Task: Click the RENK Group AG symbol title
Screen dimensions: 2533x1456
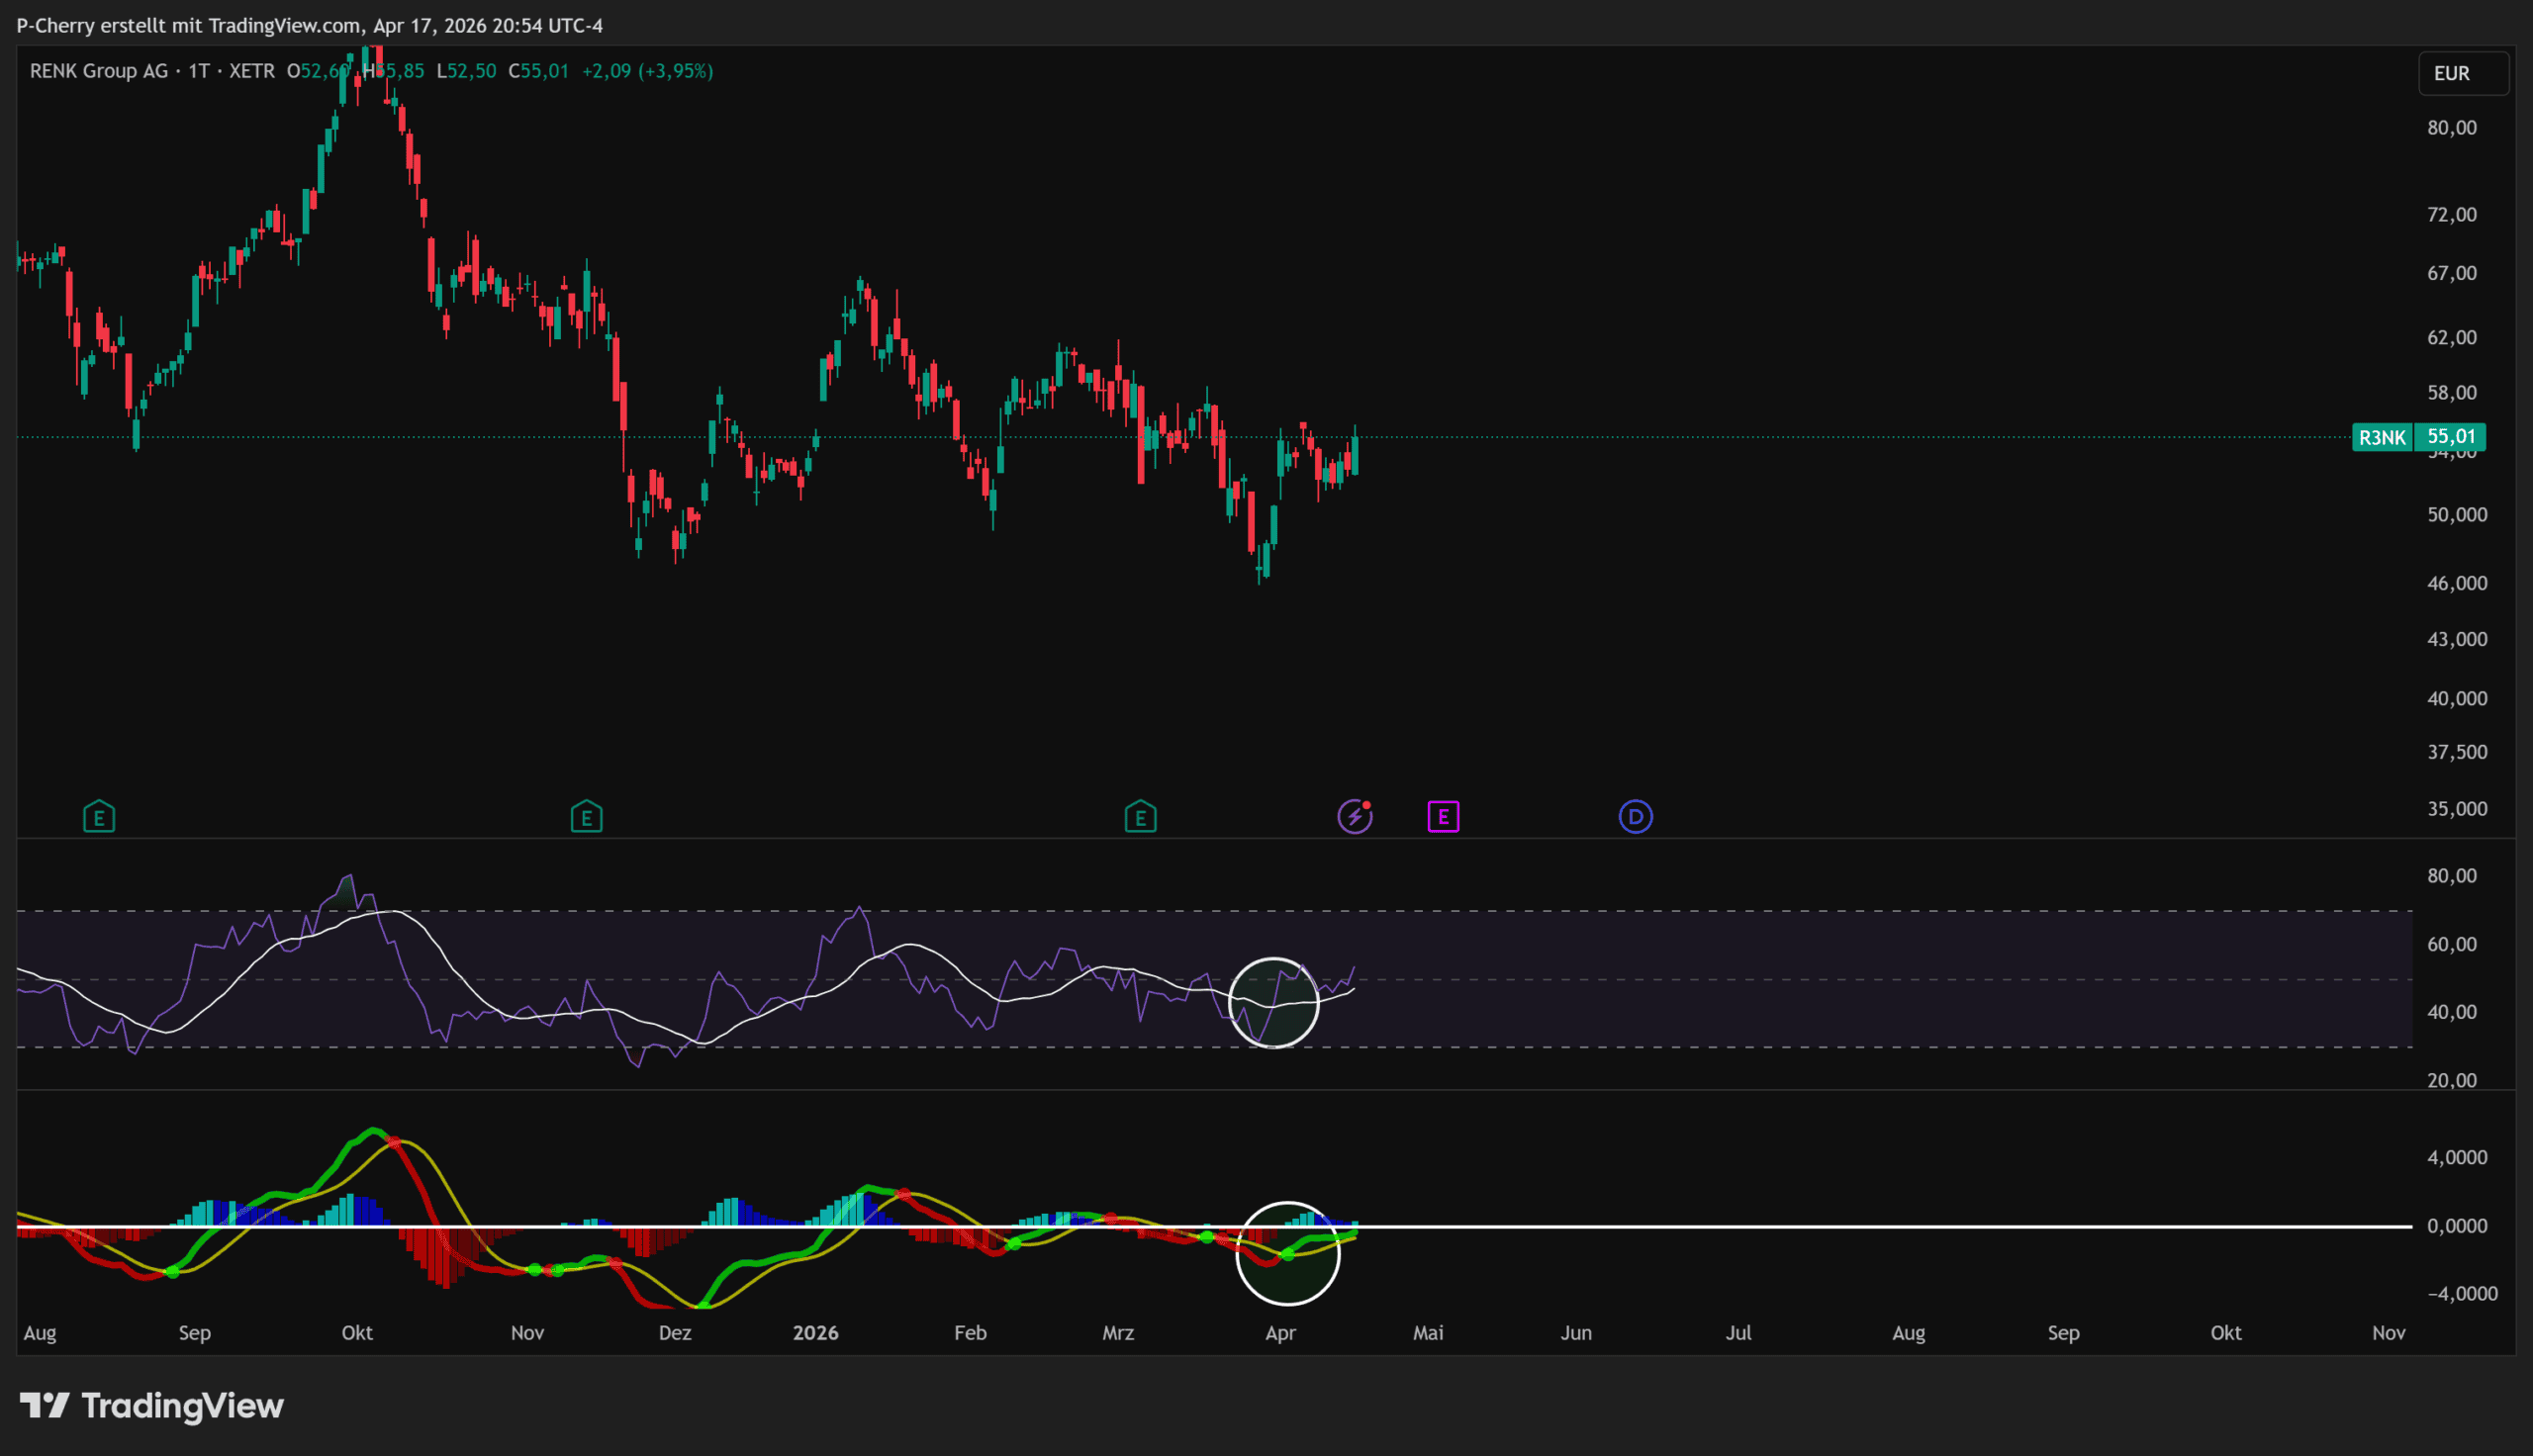Action: pyautogui.click(x=99, y=71)
